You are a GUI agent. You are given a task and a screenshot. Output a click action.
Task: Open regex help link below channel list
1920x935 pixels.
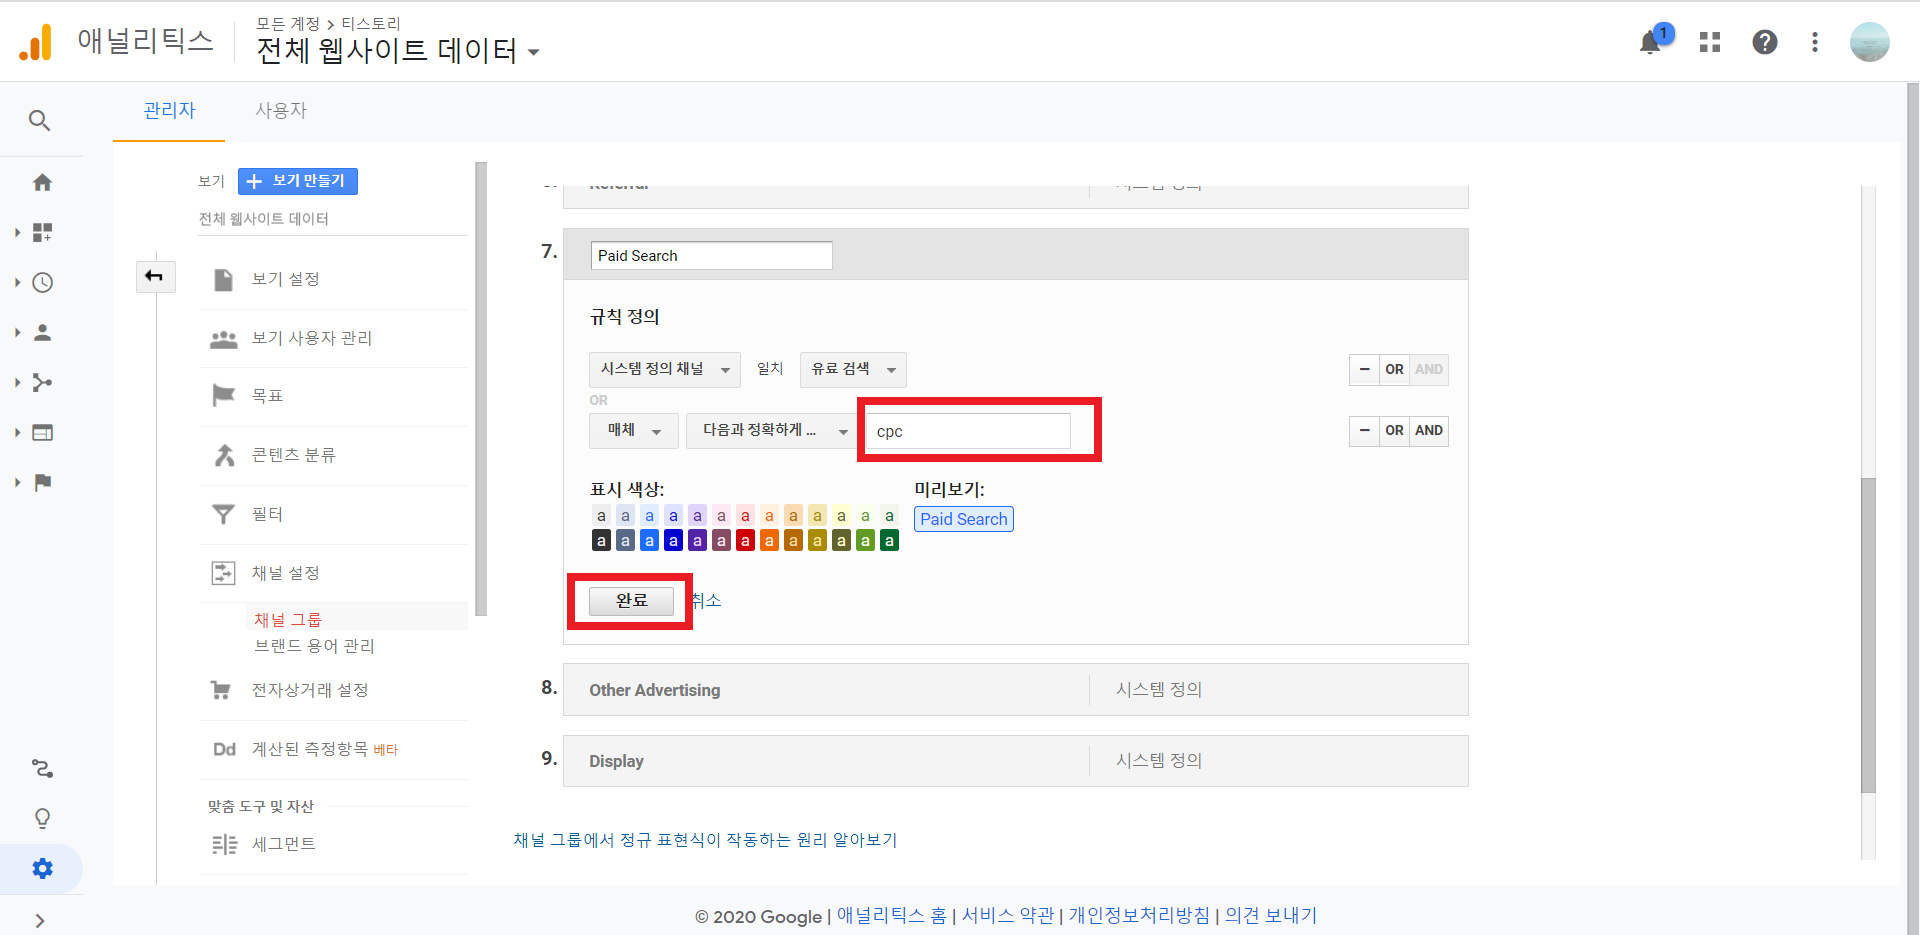click(x=705, y=840)
